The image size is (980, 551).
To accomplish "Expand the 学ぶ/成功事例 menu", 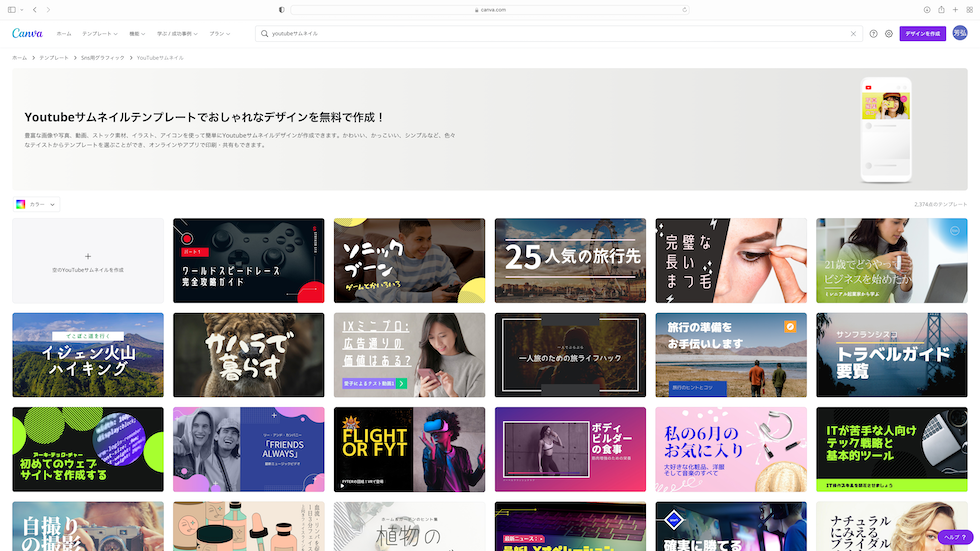I will [177, 34].
